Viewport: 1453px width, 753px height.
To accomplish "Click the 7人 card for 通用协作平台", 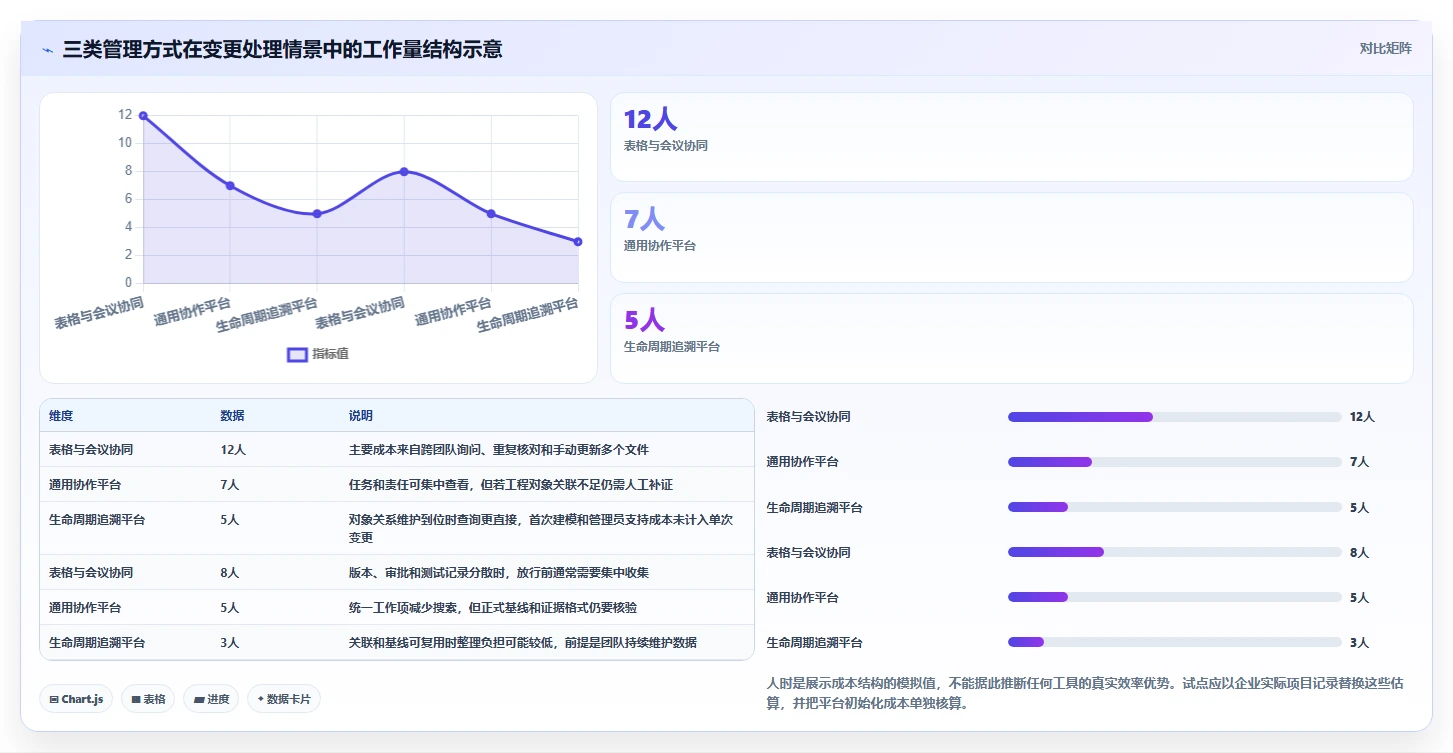I will tap(1012, 237).
